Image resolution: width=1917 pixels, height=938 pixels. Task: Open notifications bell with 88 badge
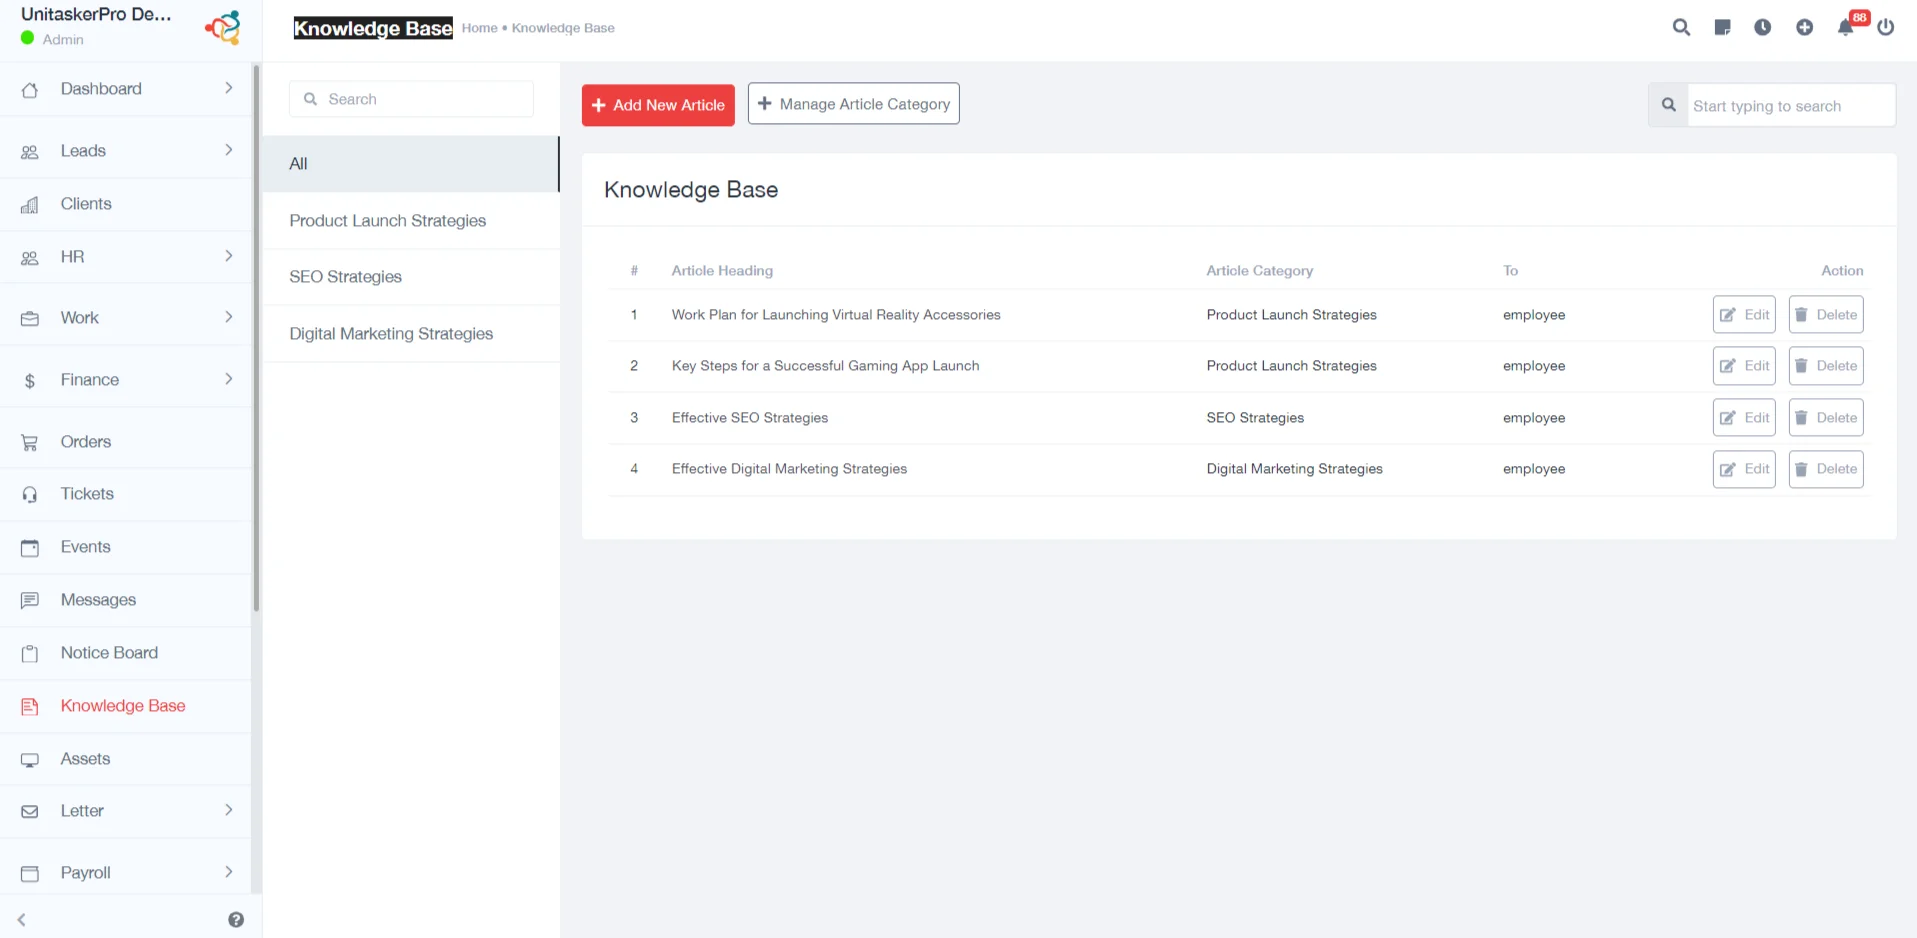[1846, 27]
